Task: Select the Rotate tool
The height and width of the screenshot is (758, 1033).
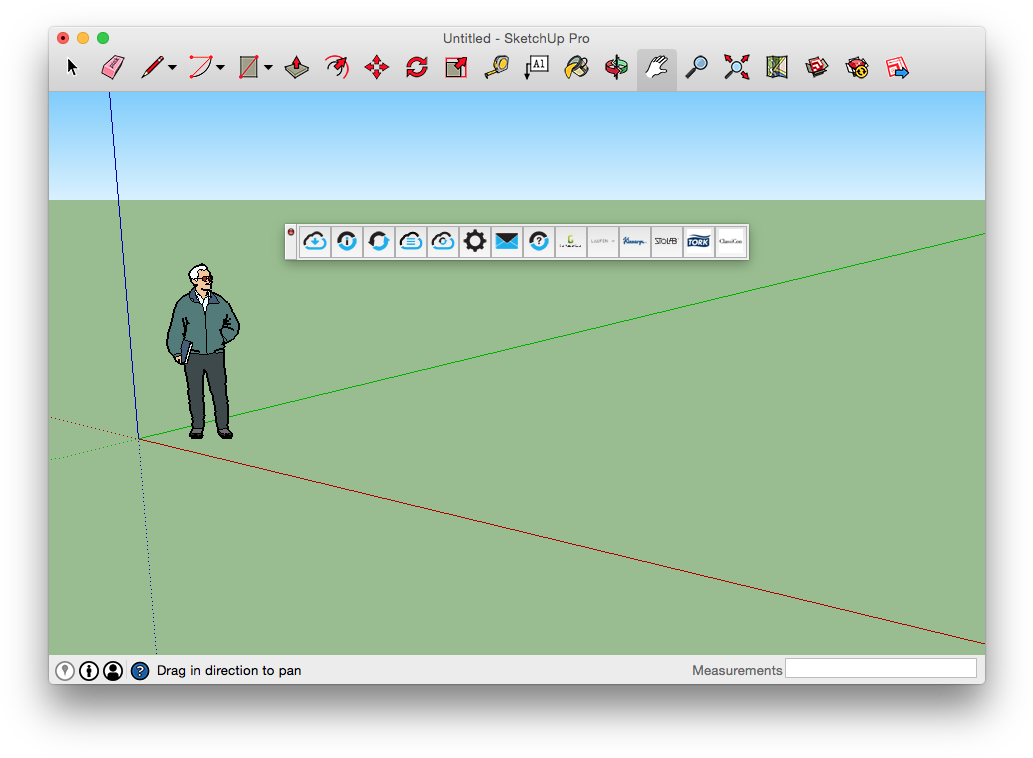Action: (x=416, y=67)
